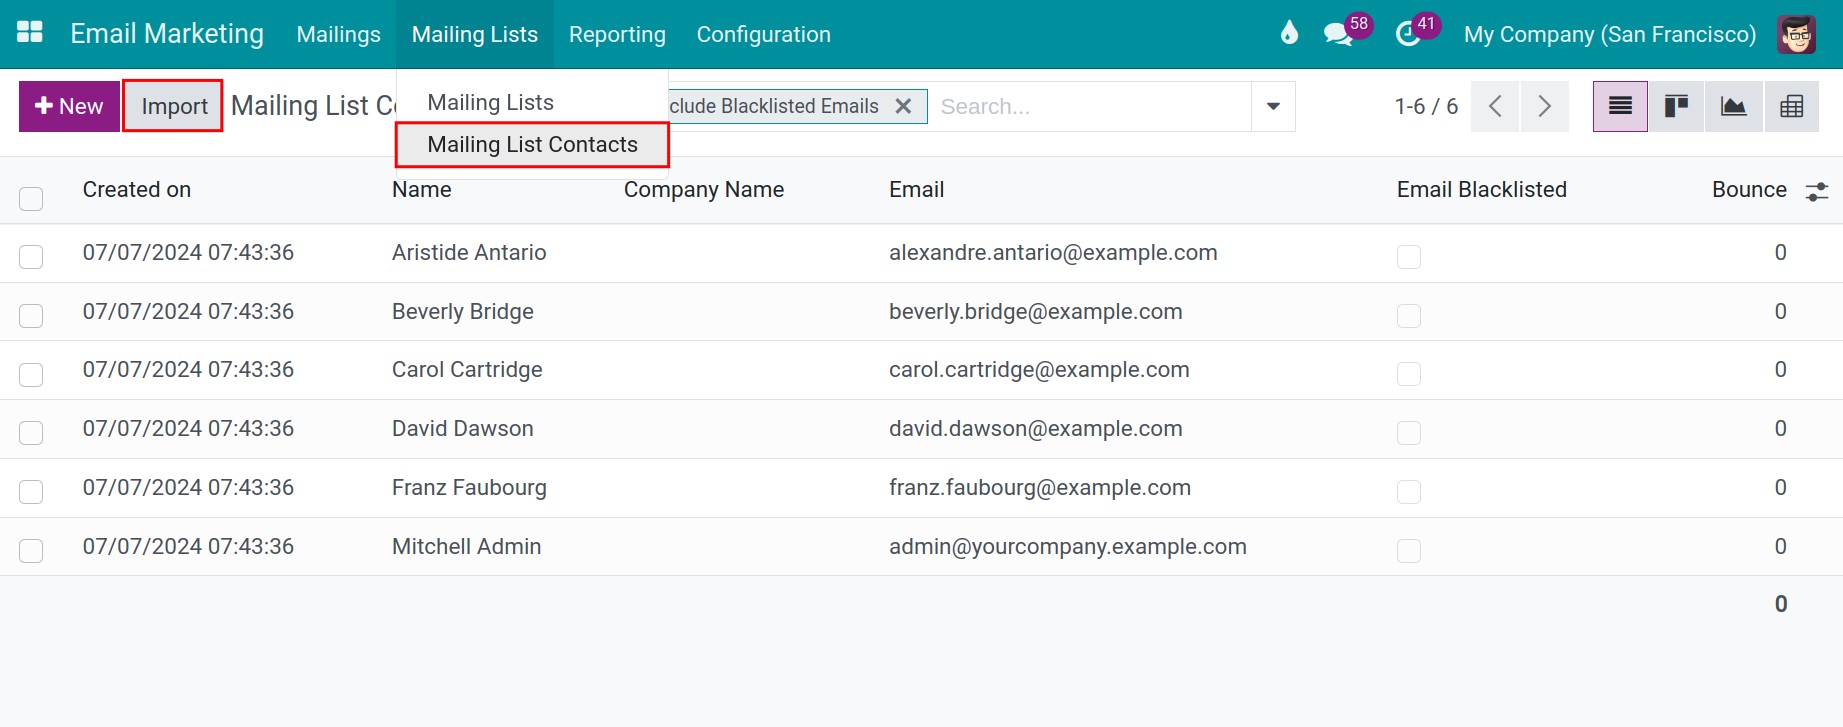The image size is (1843, 727).
Task: Choose Mailing List Contacts from dropdown
Action: click(532, 144)
